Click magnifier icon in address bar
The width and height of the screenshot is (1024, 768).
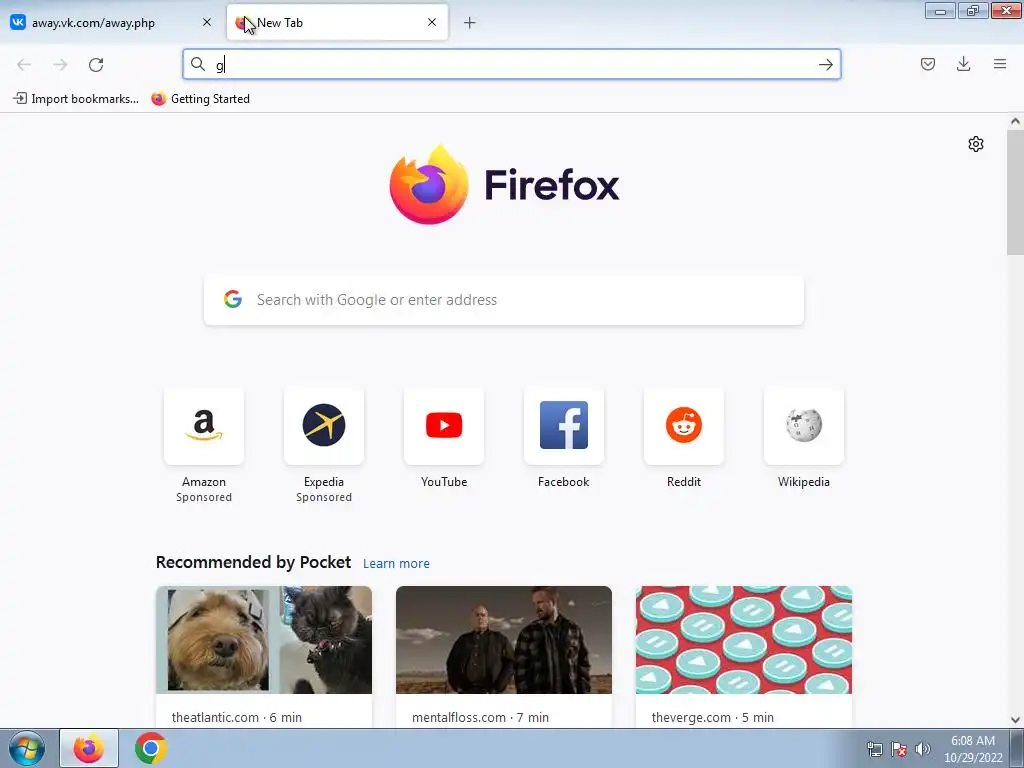[198, 64]
